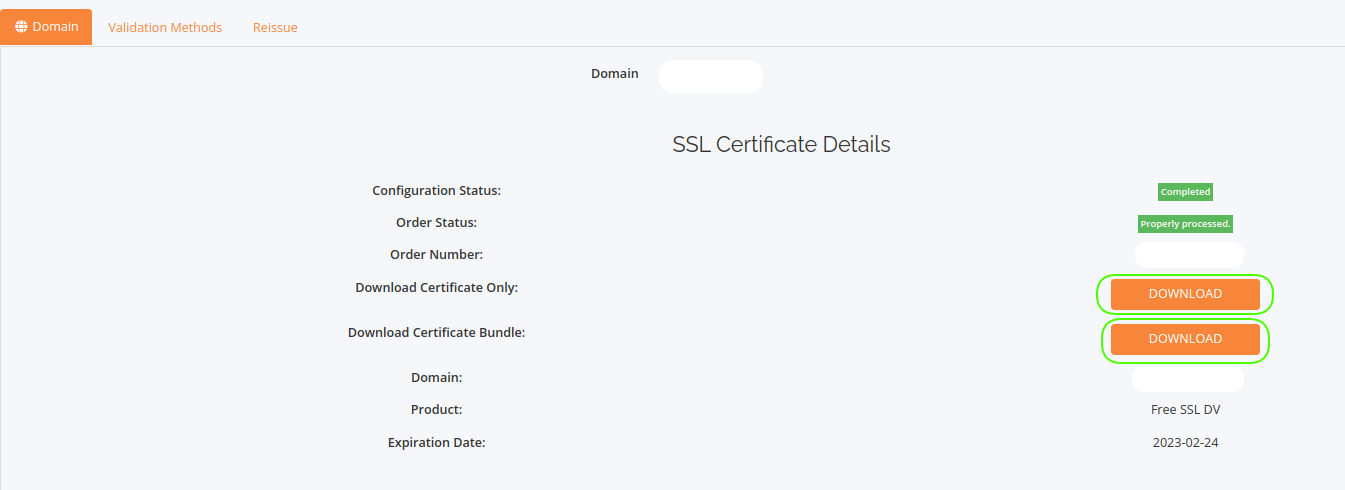Click the Order Status label
The image size is (1345, 490).
(x=436, y=222)
